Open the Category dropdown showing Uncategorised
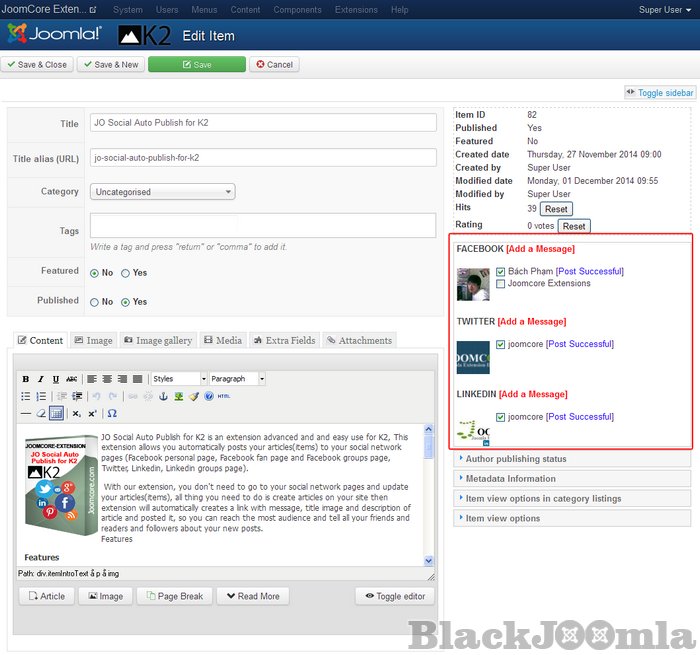Image resolution: width=700 pixels, height=655 pixels. coord(163,192)
